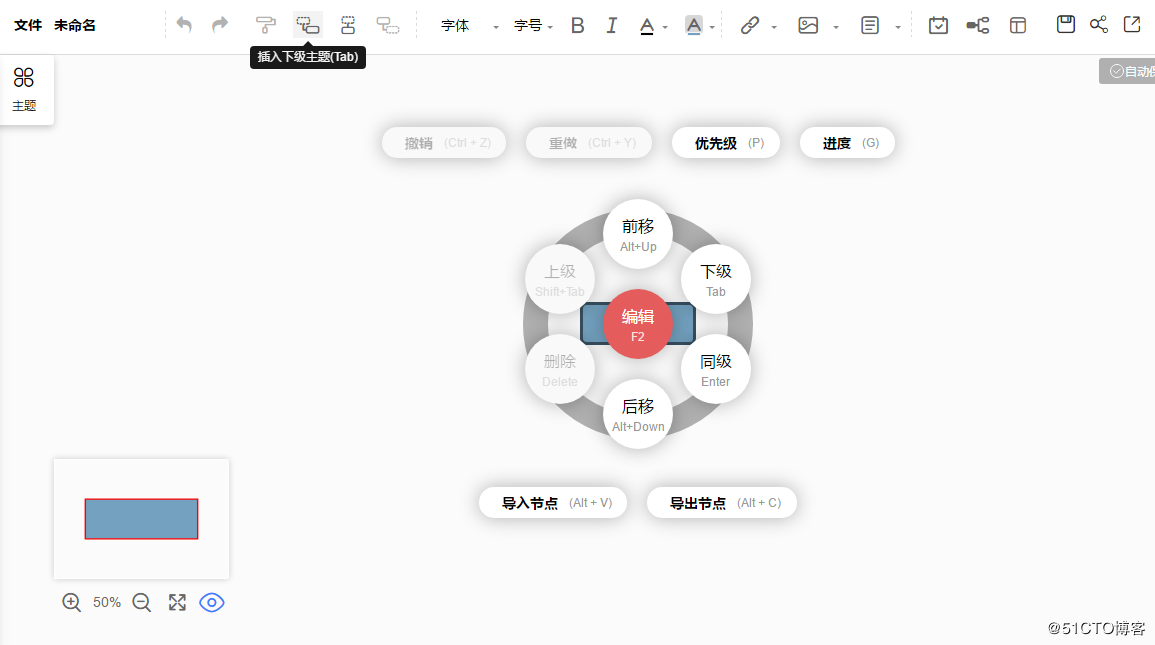Expand font color dropdown arrow
The width and height of the screenshot is (1155, 645).
665,27
